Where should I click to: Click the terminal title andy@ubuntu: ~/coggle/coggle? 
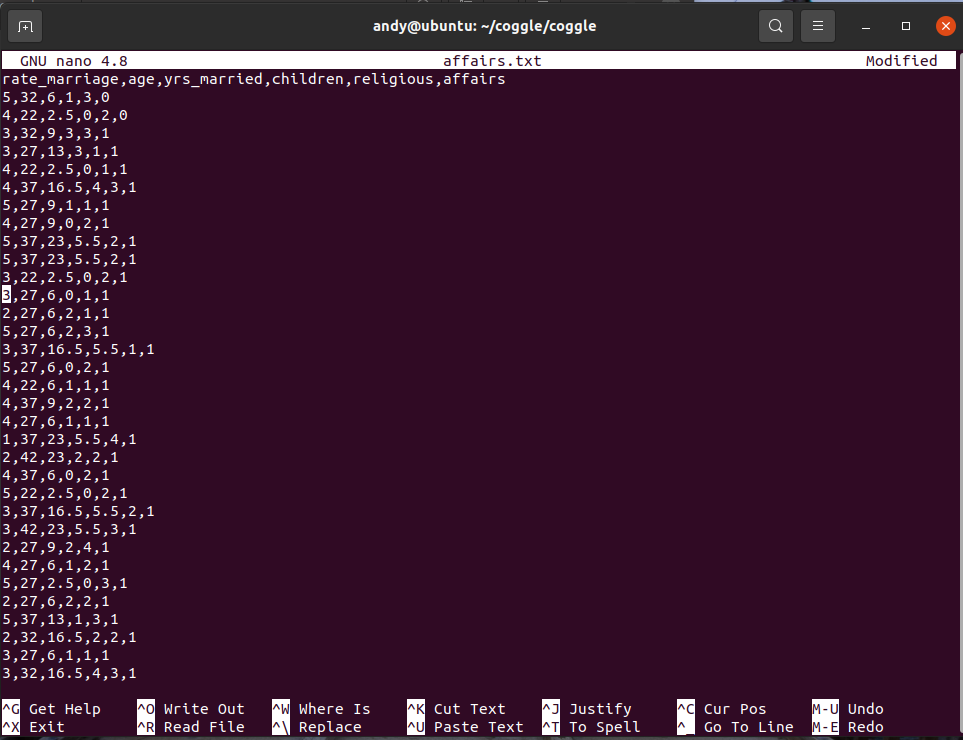click(x=485, y=26)
